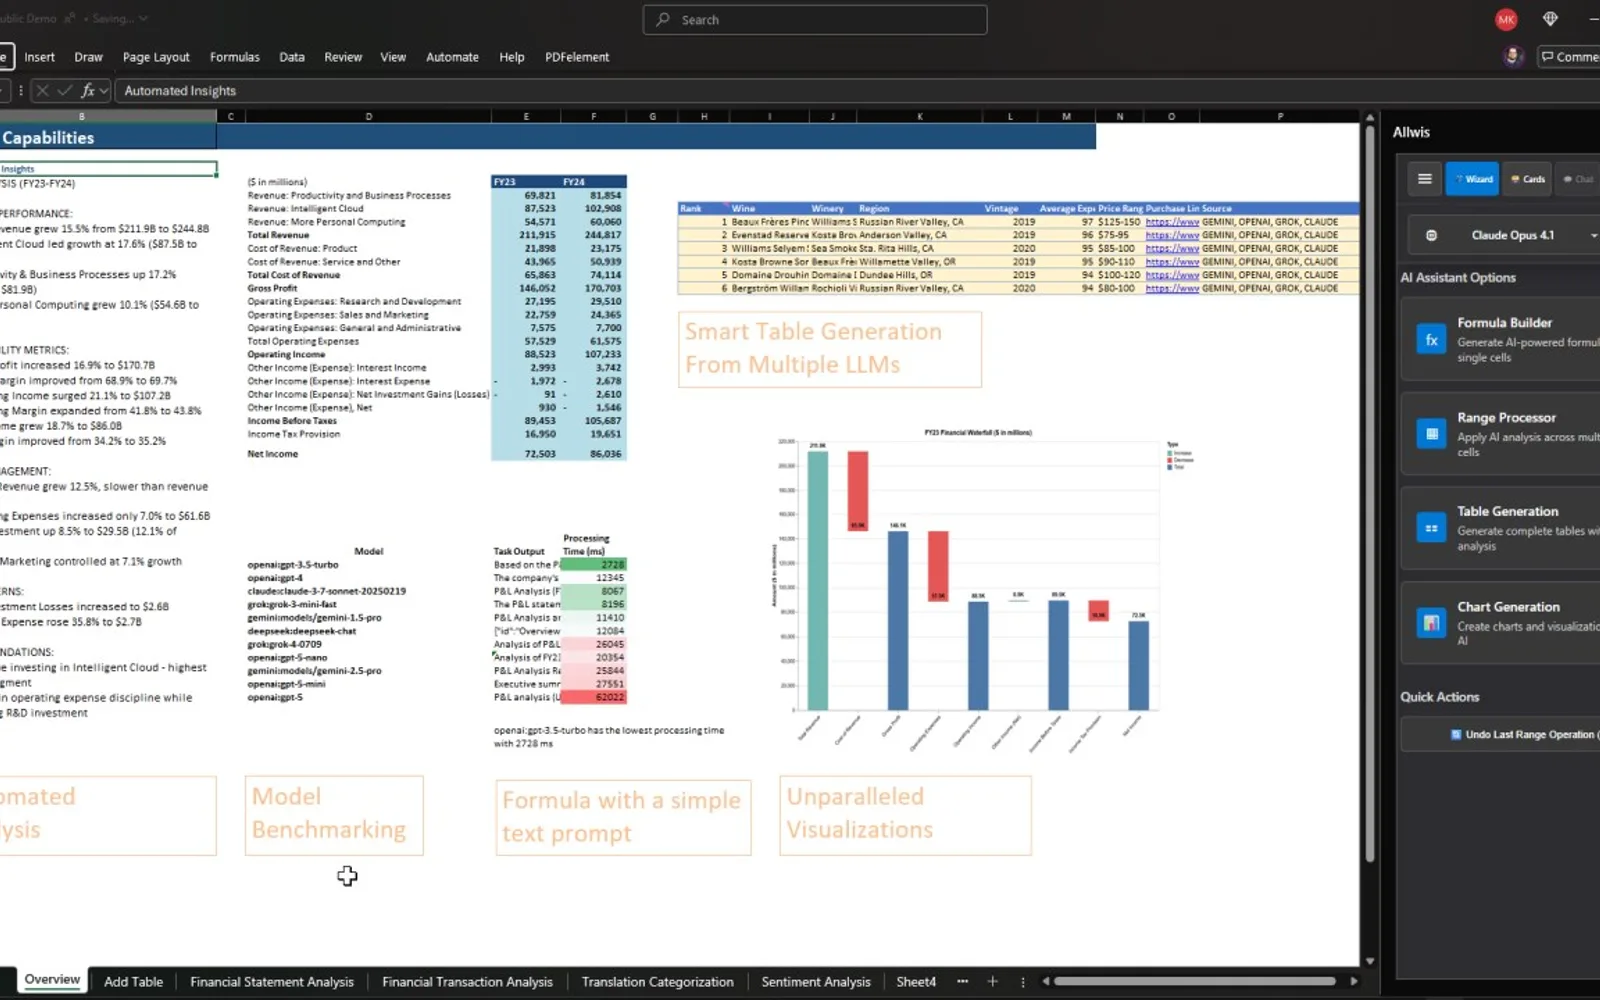Select the Wizard mode in Allwis panel
The image size is (1600, 1000).
[1472, 179]
